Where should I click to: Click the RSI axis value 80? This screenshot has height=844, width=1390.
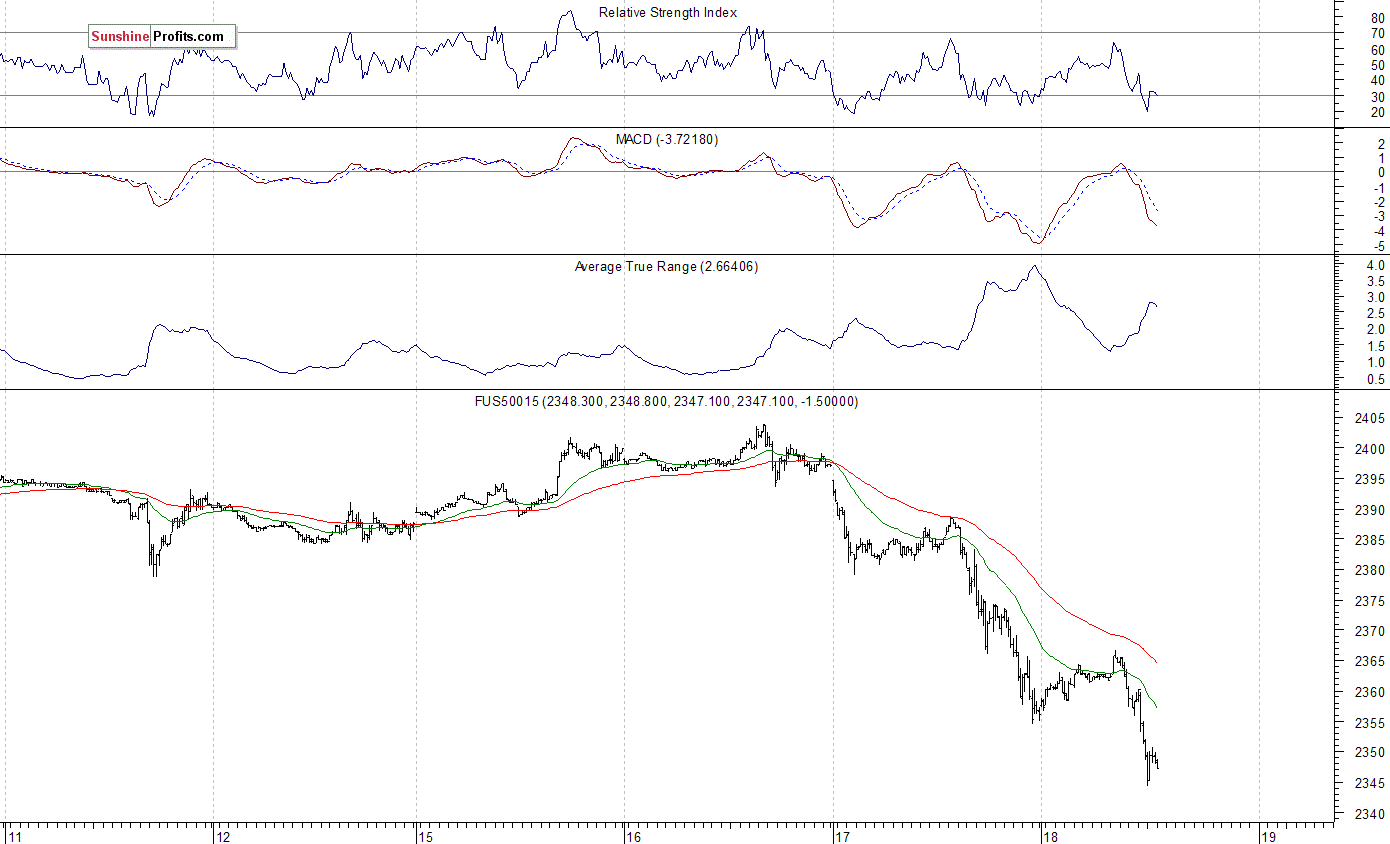(x=1377, y=17)
